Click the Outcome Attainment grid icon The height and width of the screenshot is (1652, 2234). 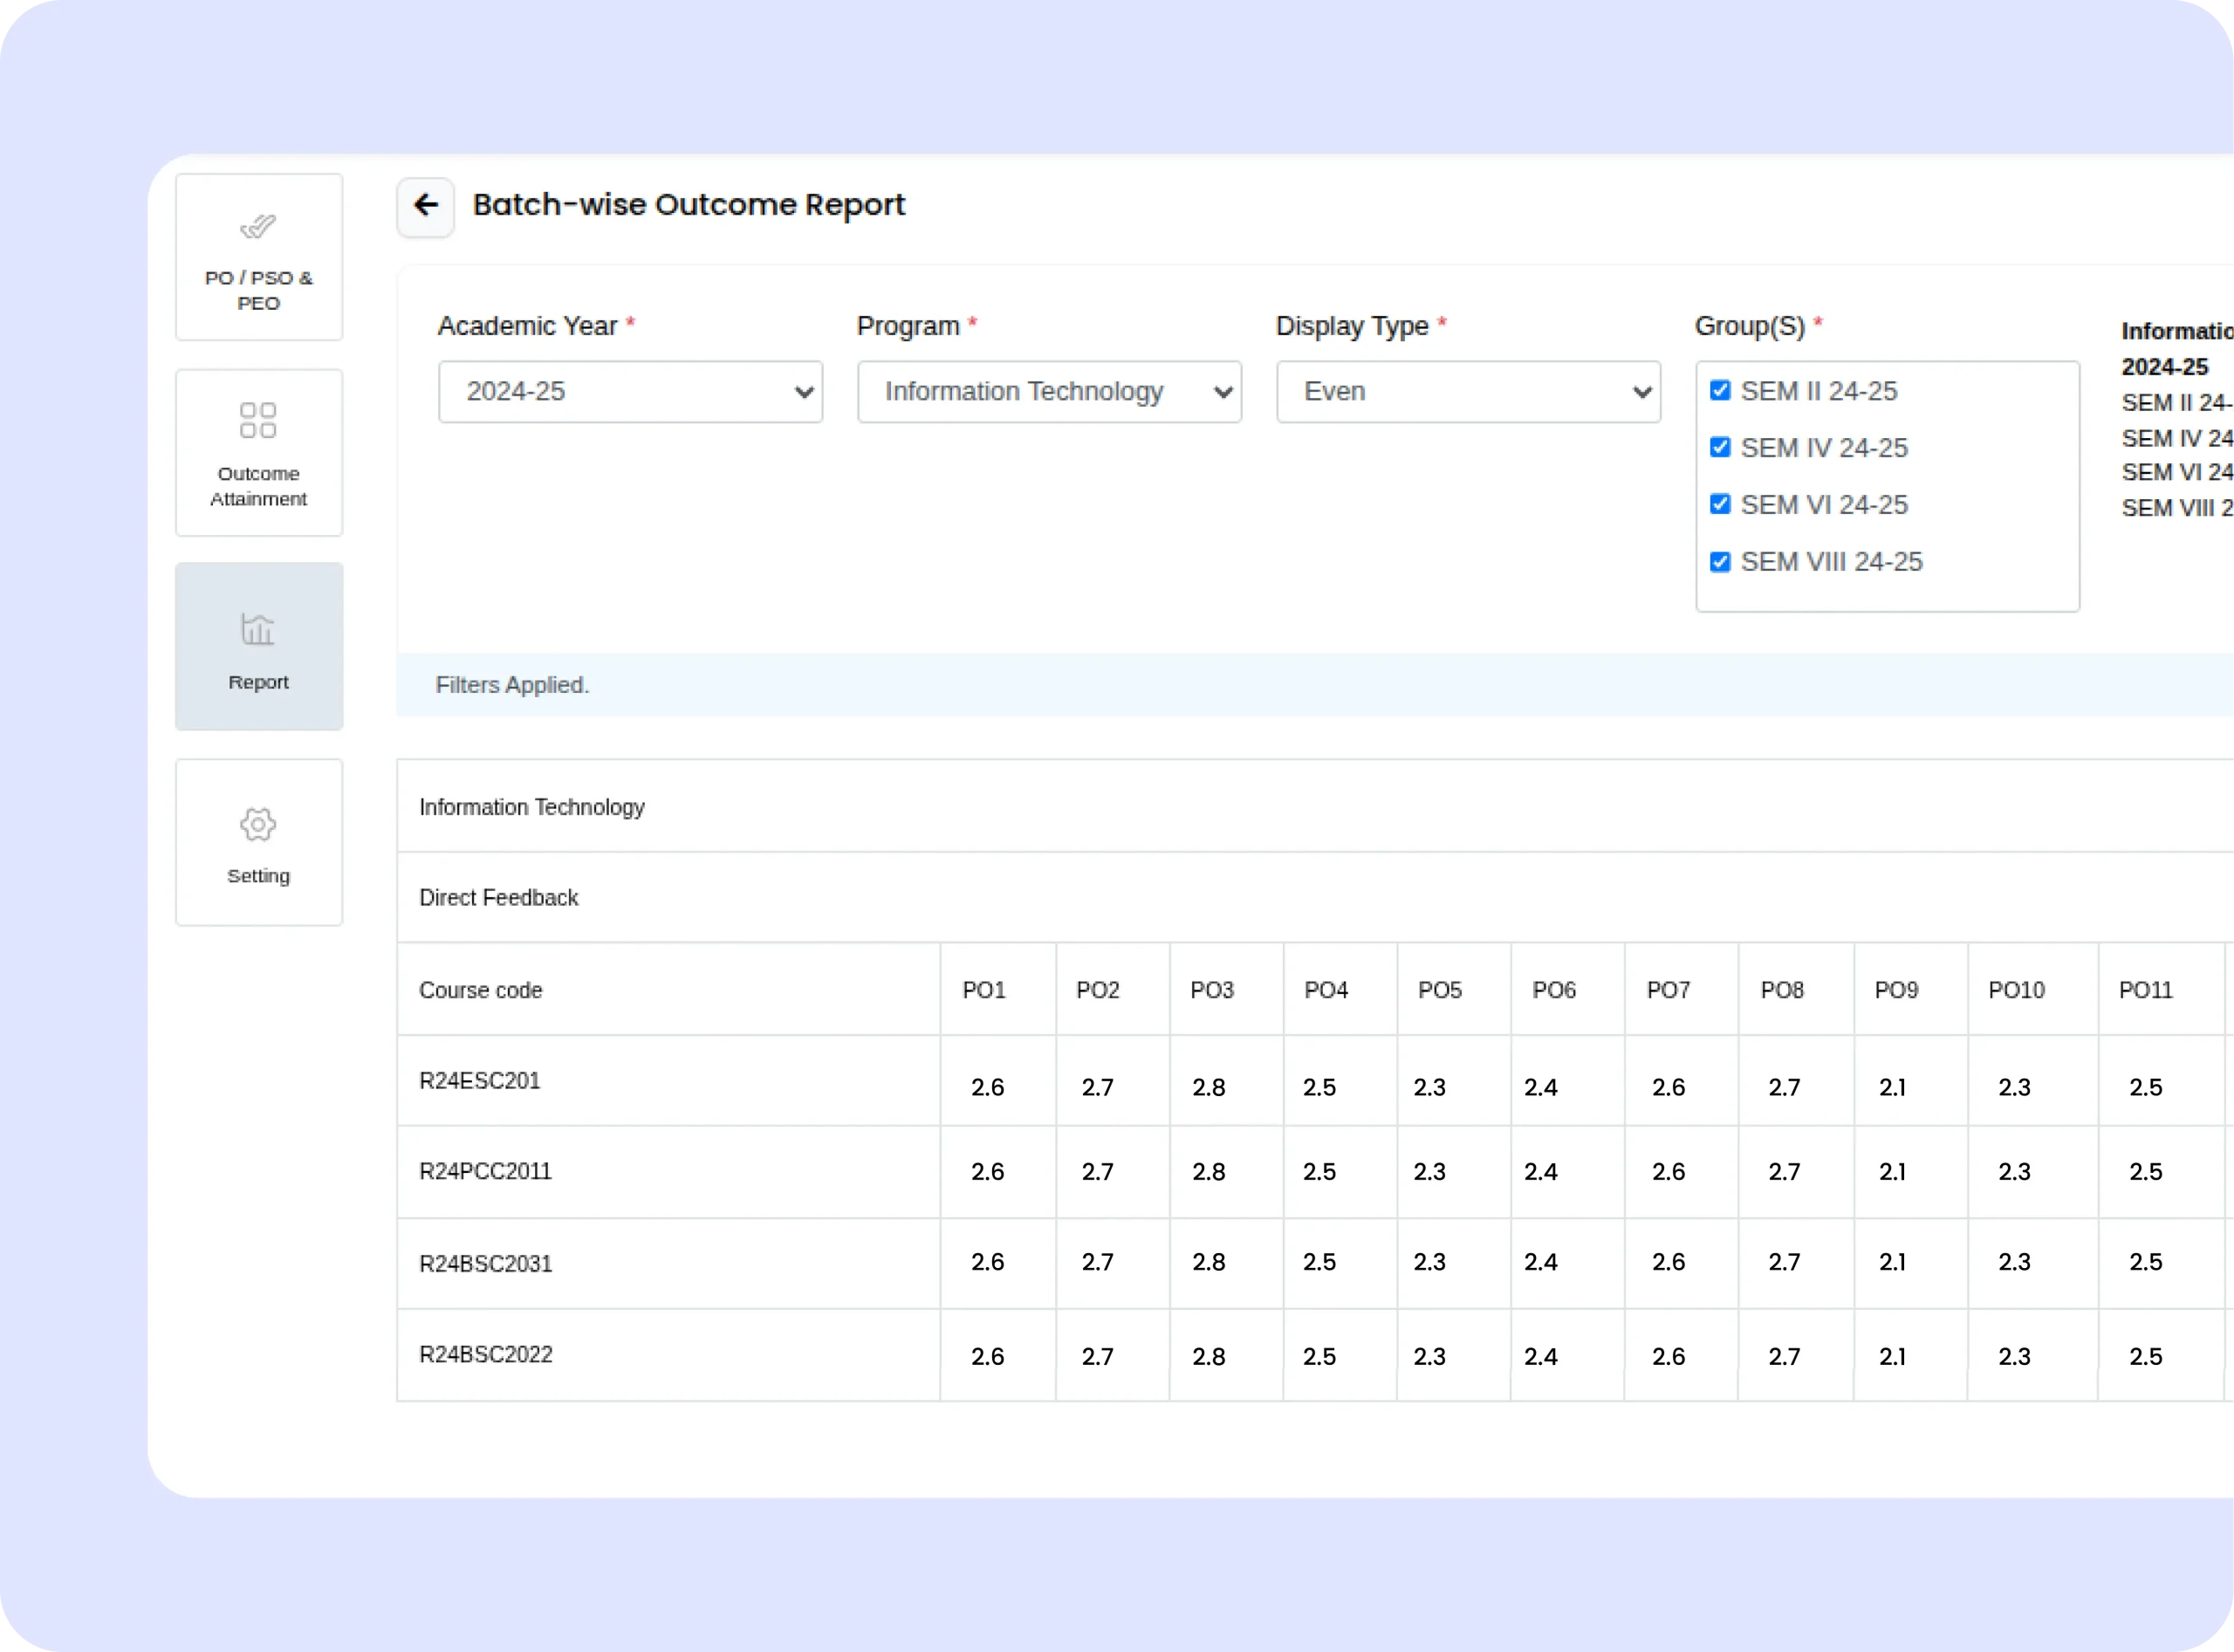pos(258,420)
